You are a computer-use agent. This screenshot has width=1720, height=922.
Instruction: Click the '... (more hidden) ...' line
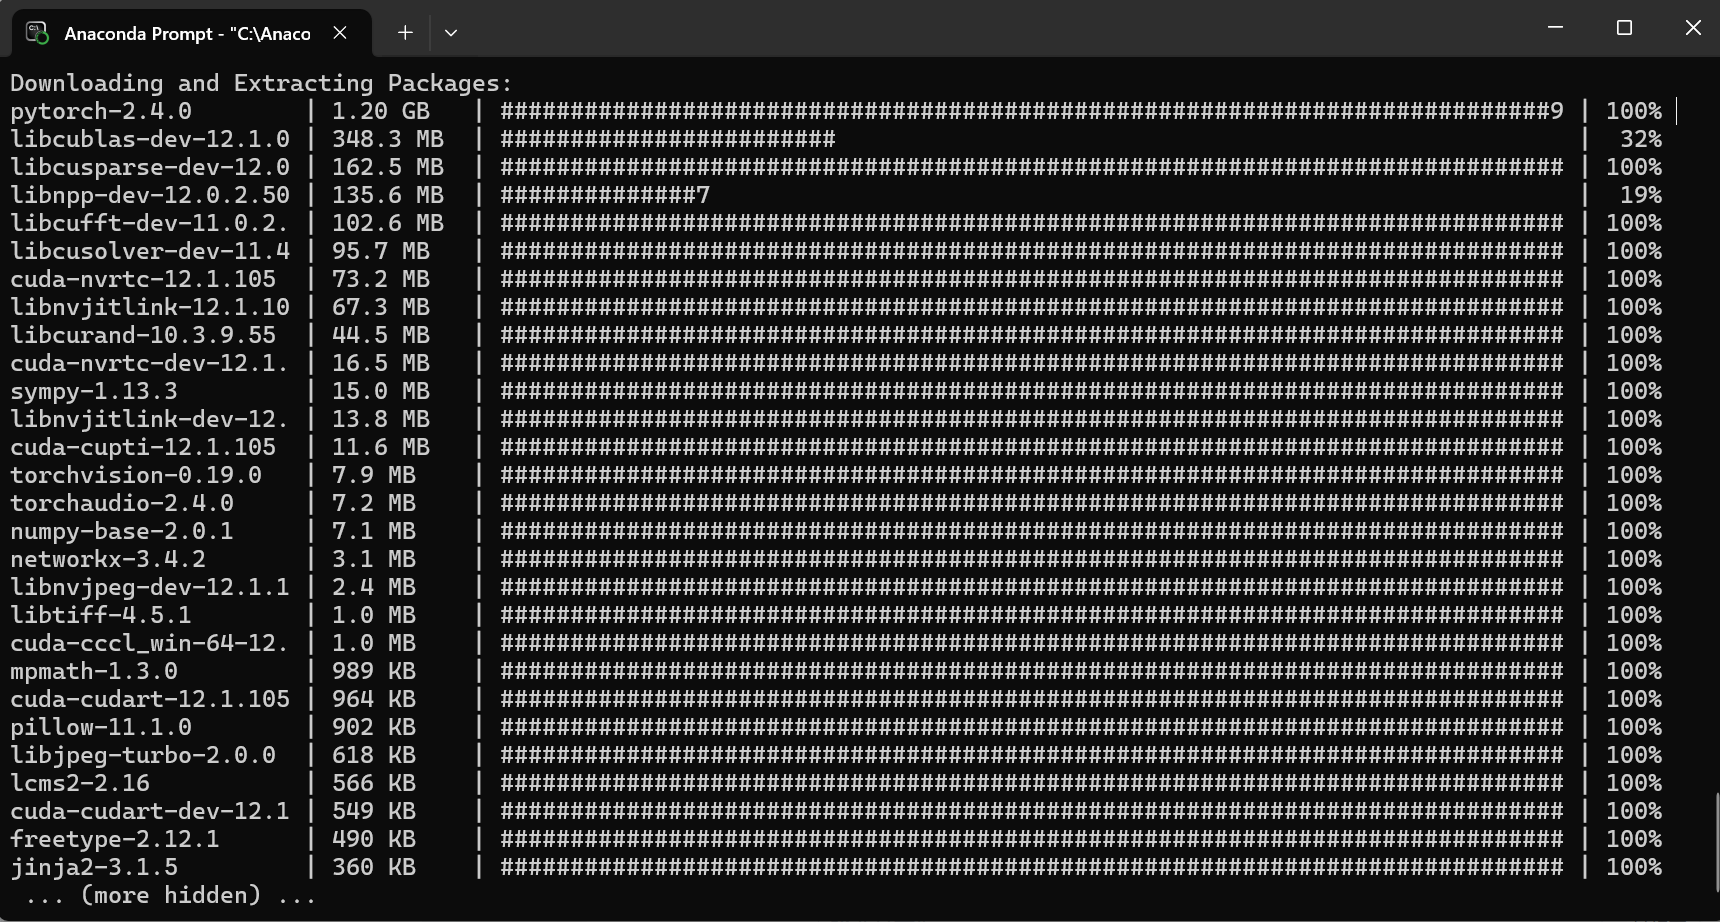(x=171, y=895)
